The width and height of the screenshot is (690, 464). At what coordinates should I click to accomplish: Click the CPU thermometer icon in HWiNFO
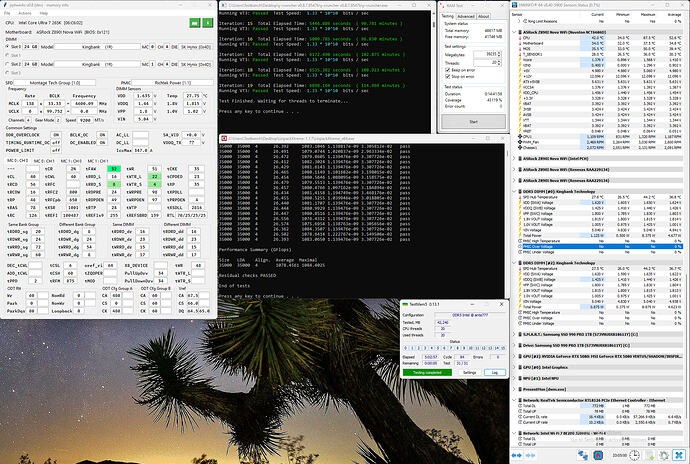coord(520,38)
